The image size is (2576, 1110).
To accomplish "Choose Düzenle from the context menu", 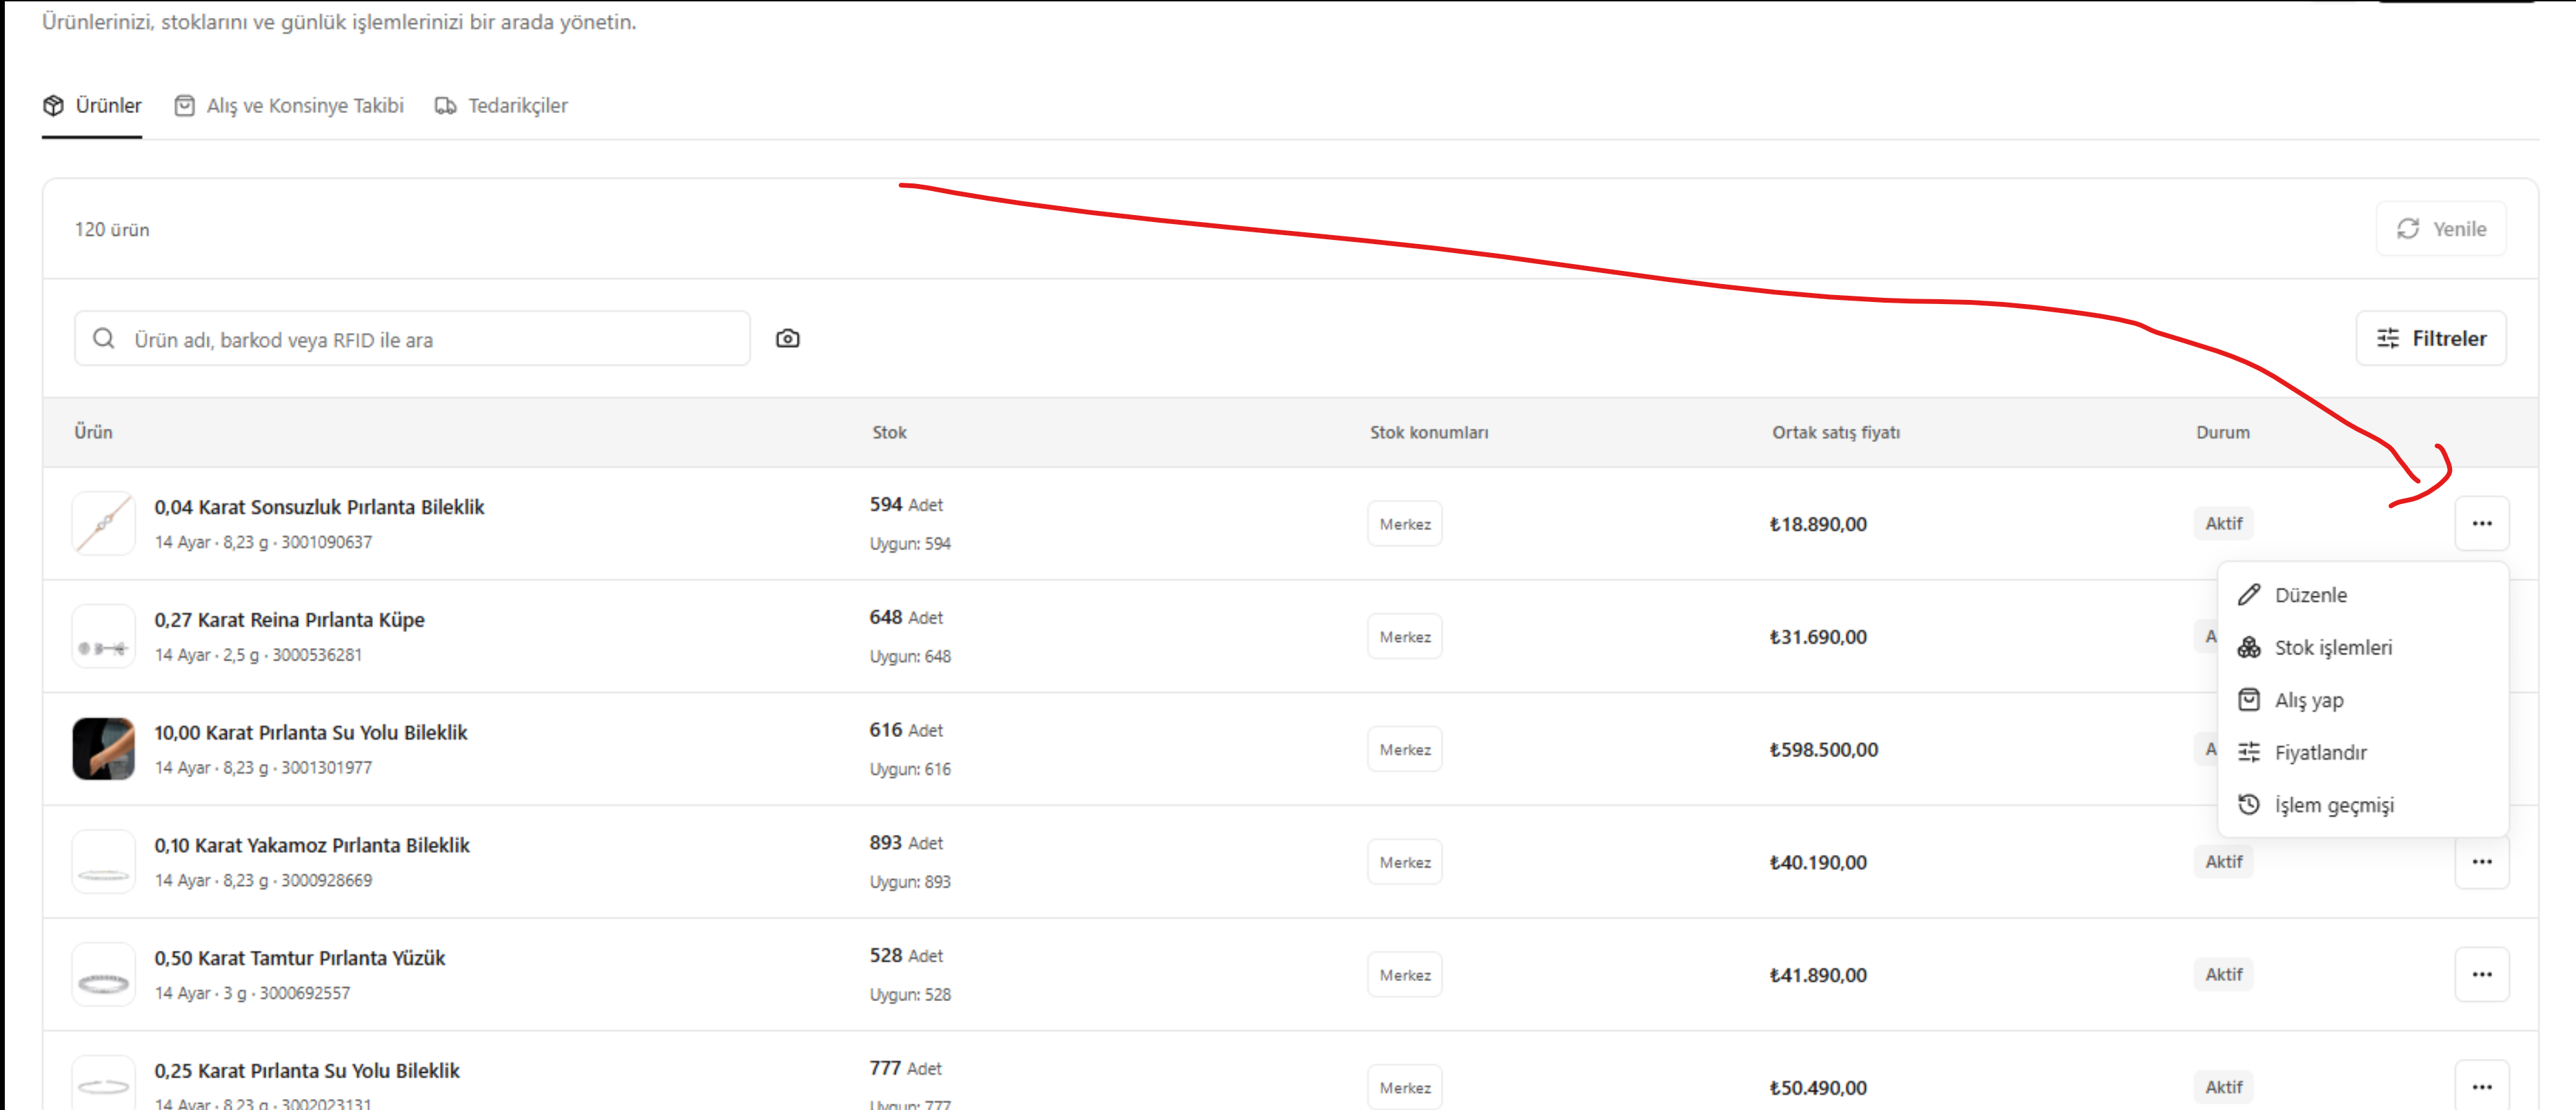I will pyautogui.click(x=2363, y=595).
